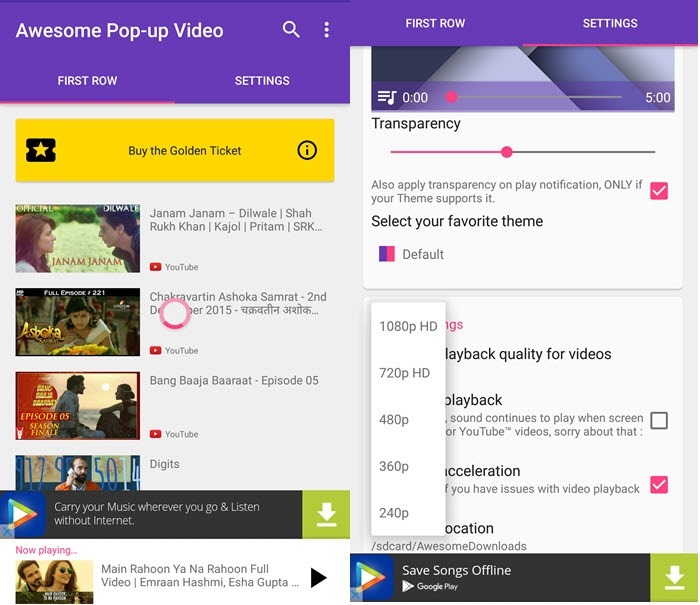
Task: Disable hardware acceleration checkbox
Action: 659,485
